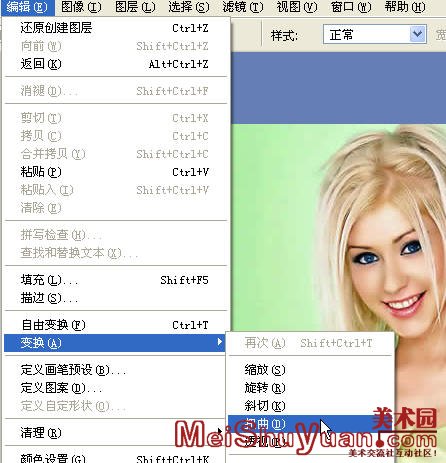This screenshot has height=463, width=446.
Task: Expand the 变换(A) submenu arrow
Action: 219,342
